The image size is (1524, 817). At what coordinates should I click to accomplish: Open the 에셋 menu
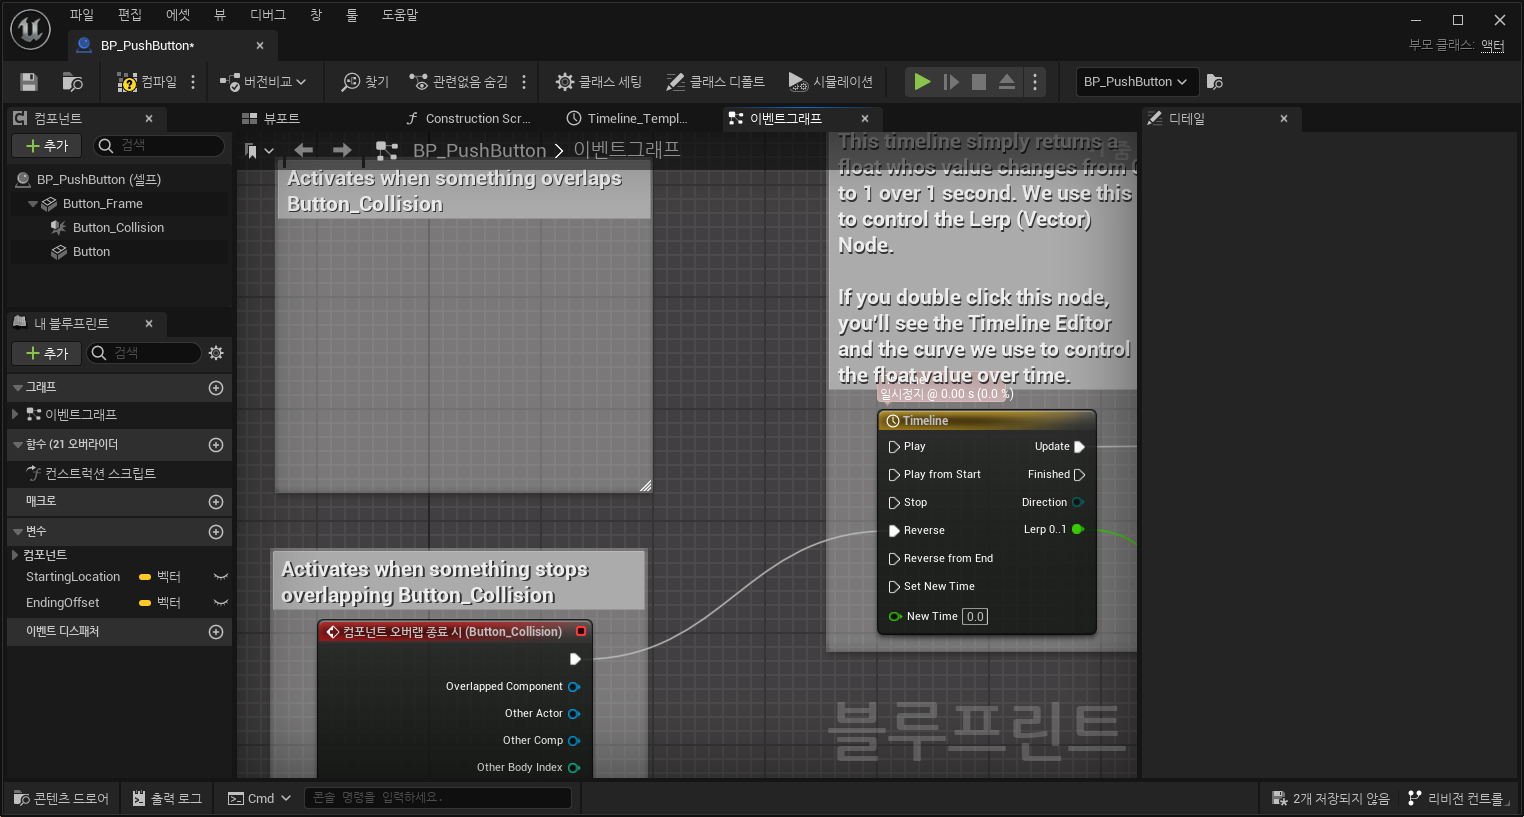click(x=178, y=15)
